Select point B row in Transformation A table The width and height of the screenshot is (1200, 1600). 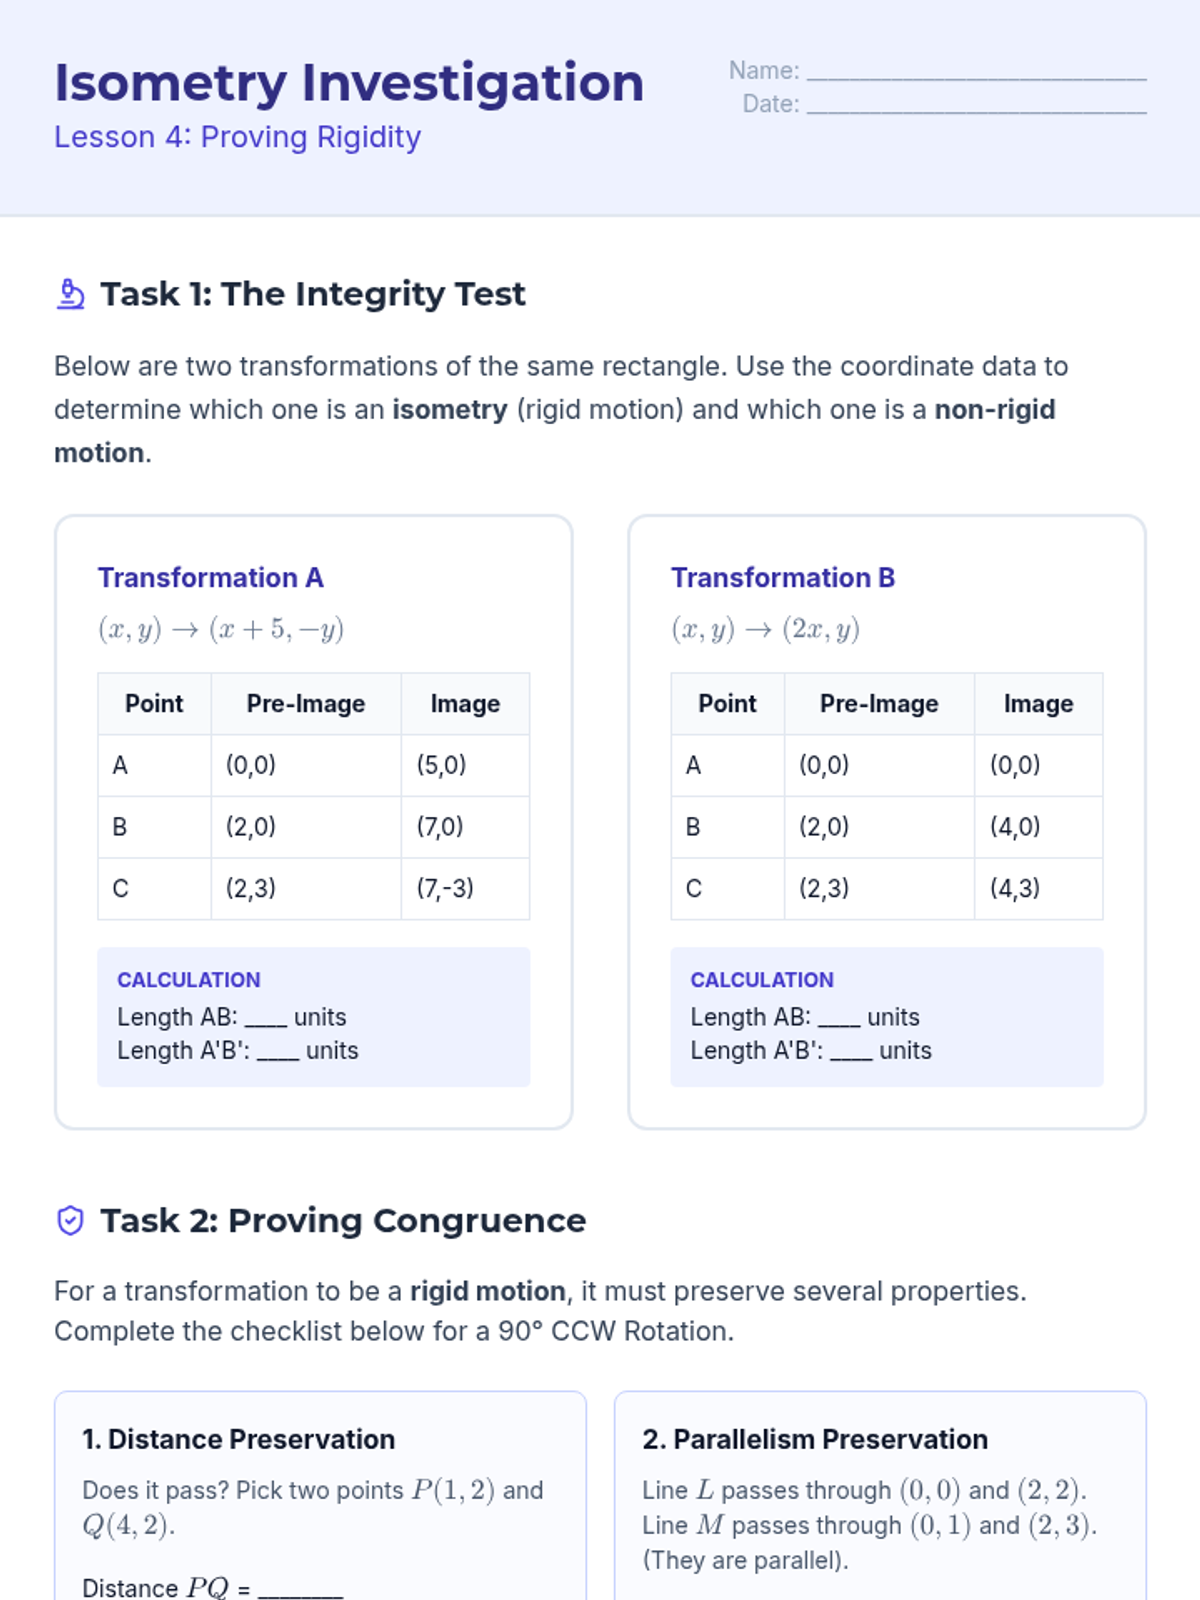(314, 827)
